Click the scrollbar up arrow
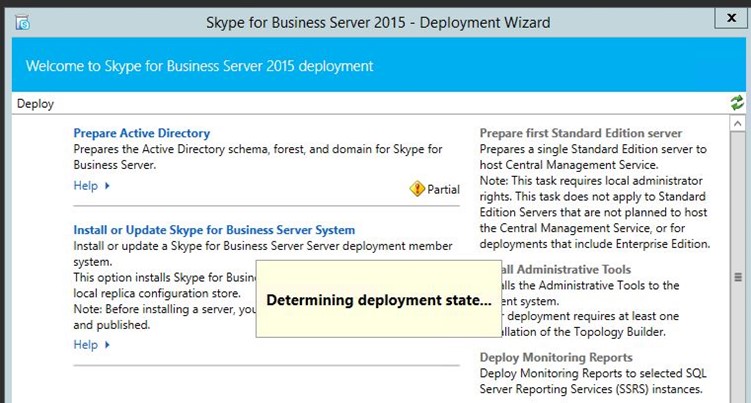 (x=737, y=124)
